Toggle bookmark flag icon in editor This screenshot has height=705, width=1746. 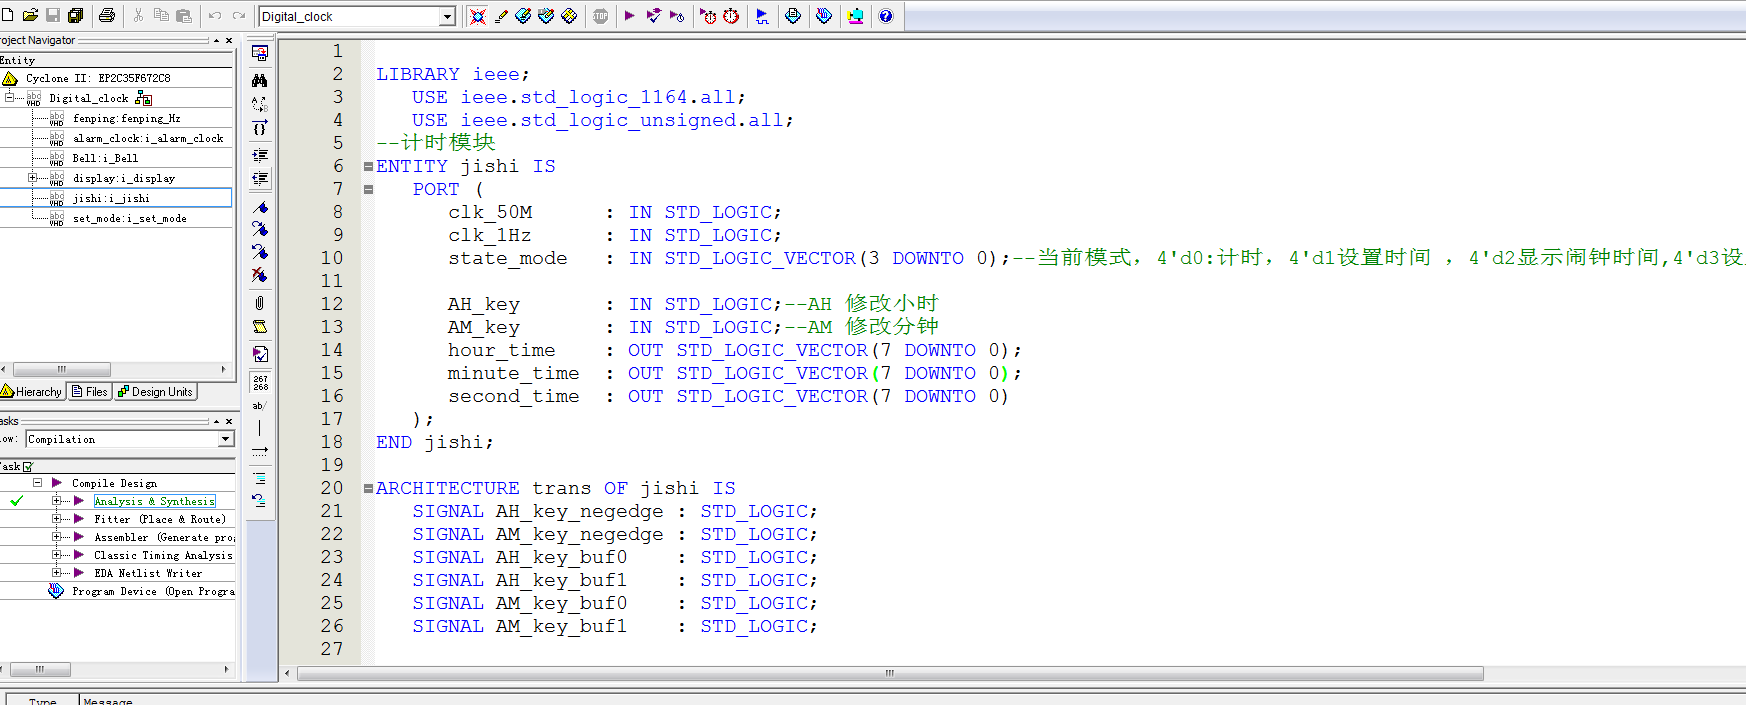coord(260,207)
